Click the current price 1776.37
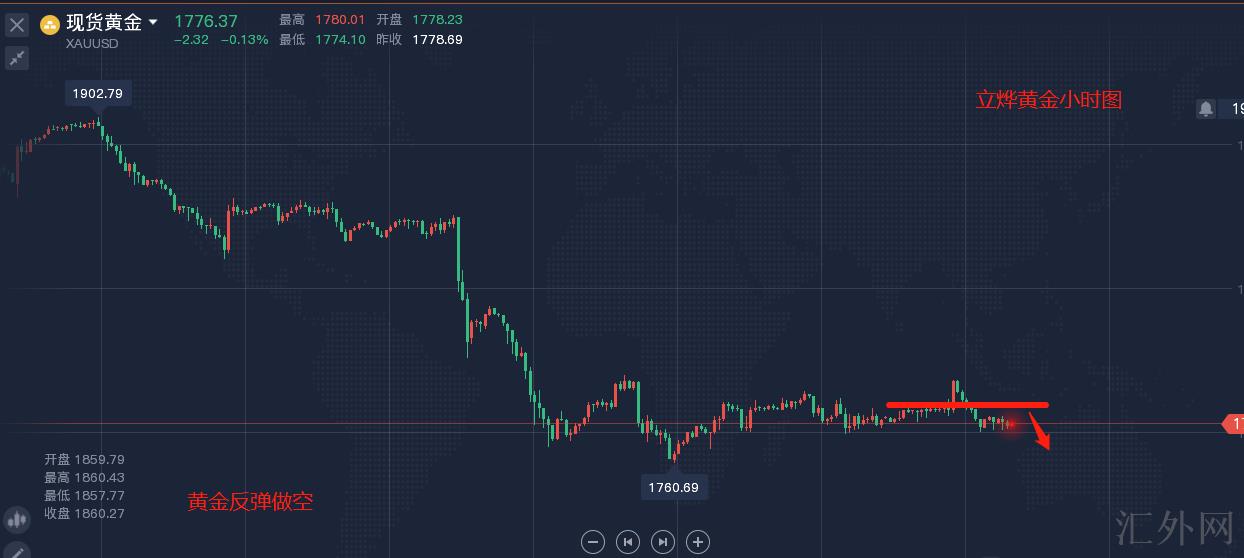 tap(206, 21)
